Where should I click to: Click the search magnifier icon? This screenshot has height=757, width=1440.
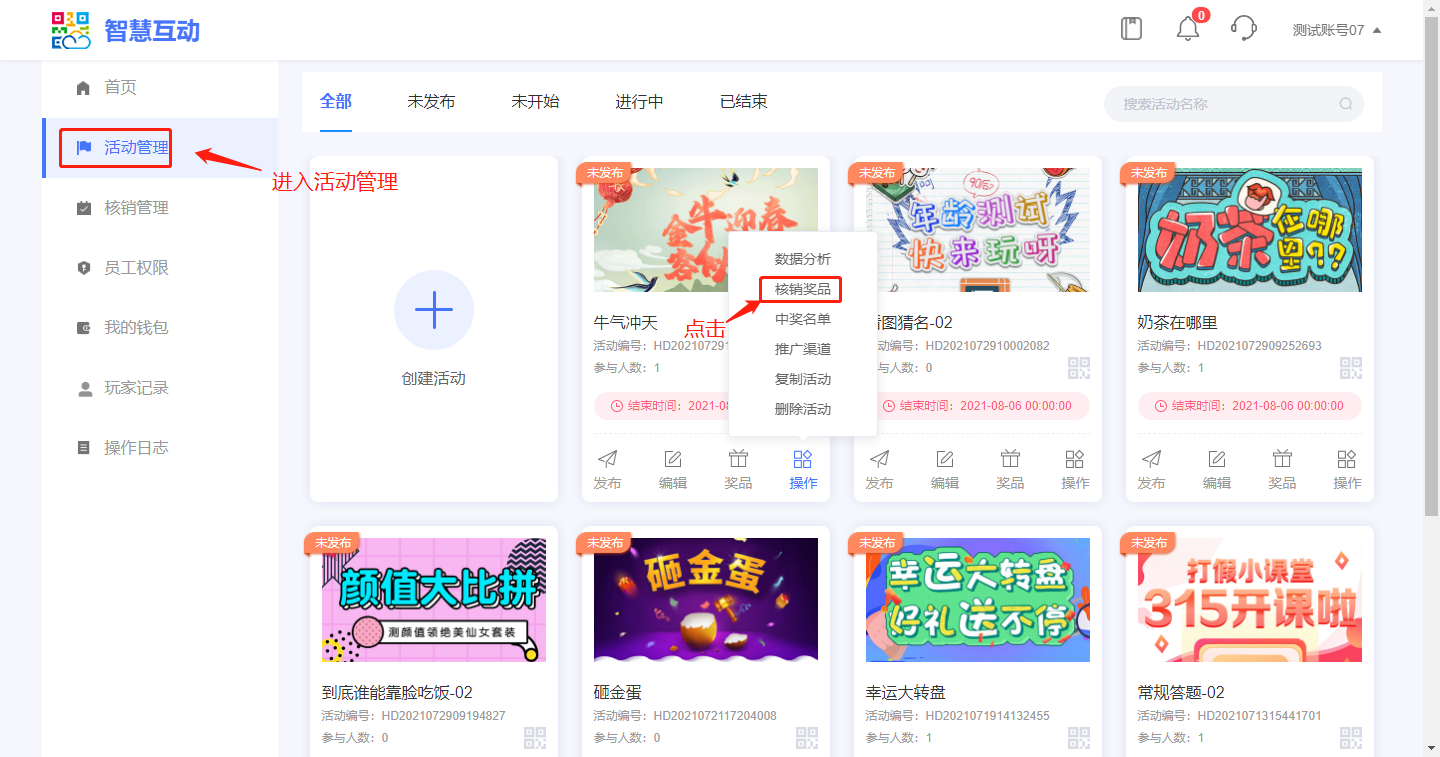tap(1345, 104)
